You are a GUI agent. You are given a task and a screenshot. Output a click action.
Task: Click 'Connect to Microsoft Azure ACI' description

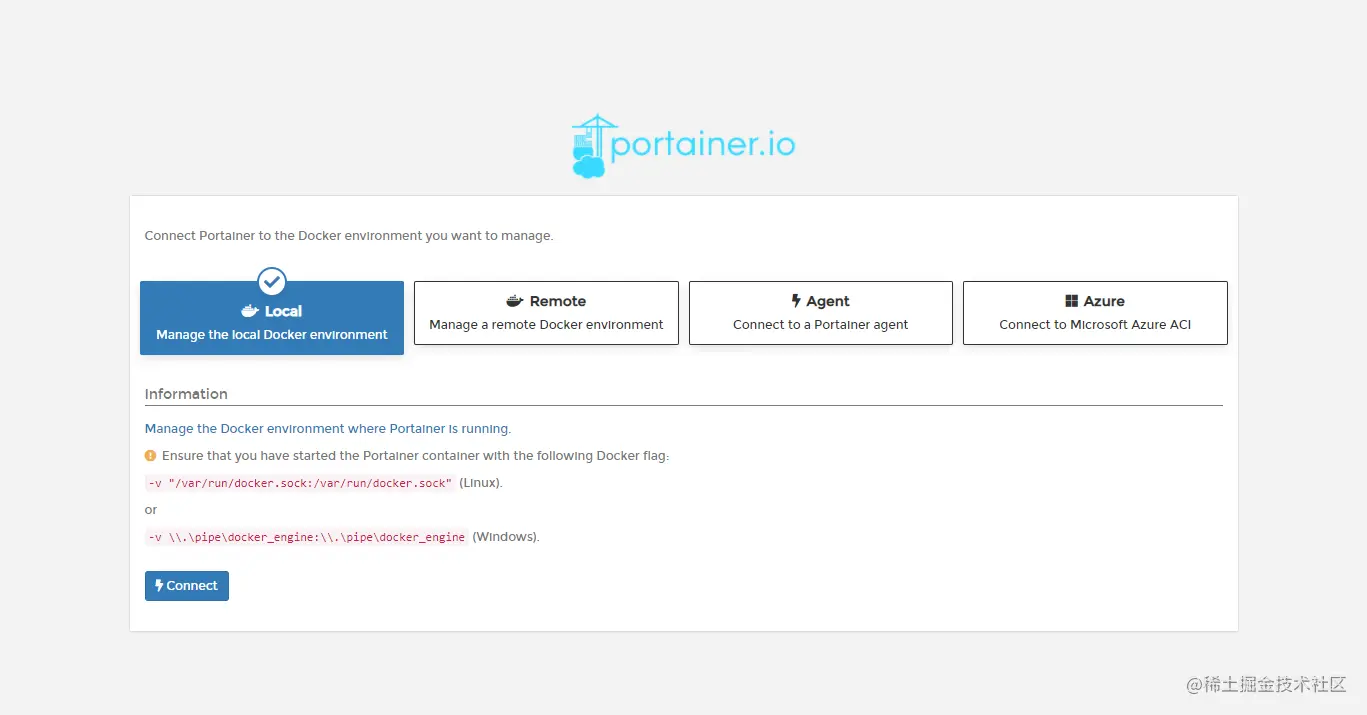(x=1095, y=325)
